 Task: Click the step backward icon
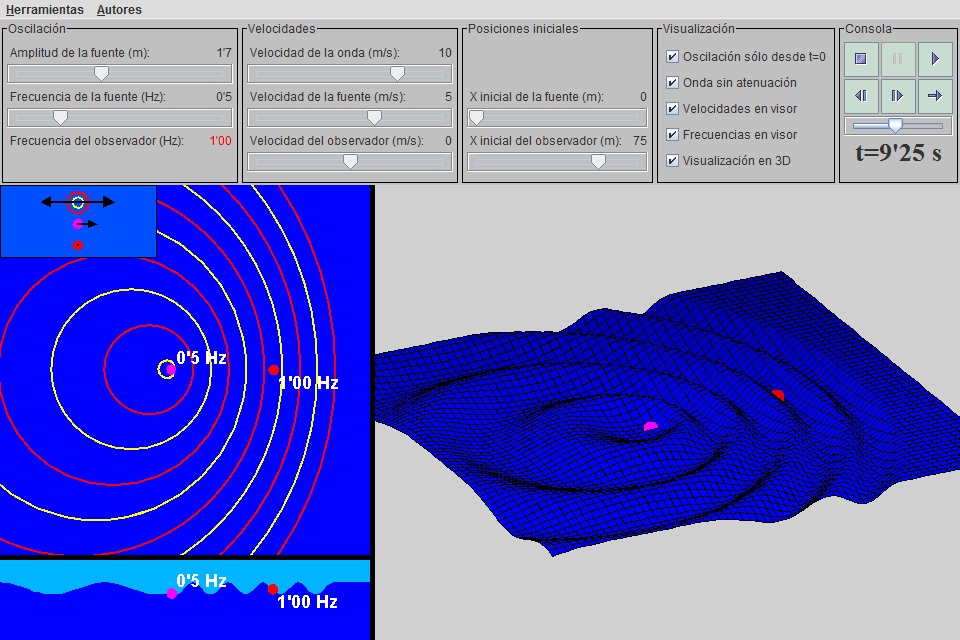[861, 96]
